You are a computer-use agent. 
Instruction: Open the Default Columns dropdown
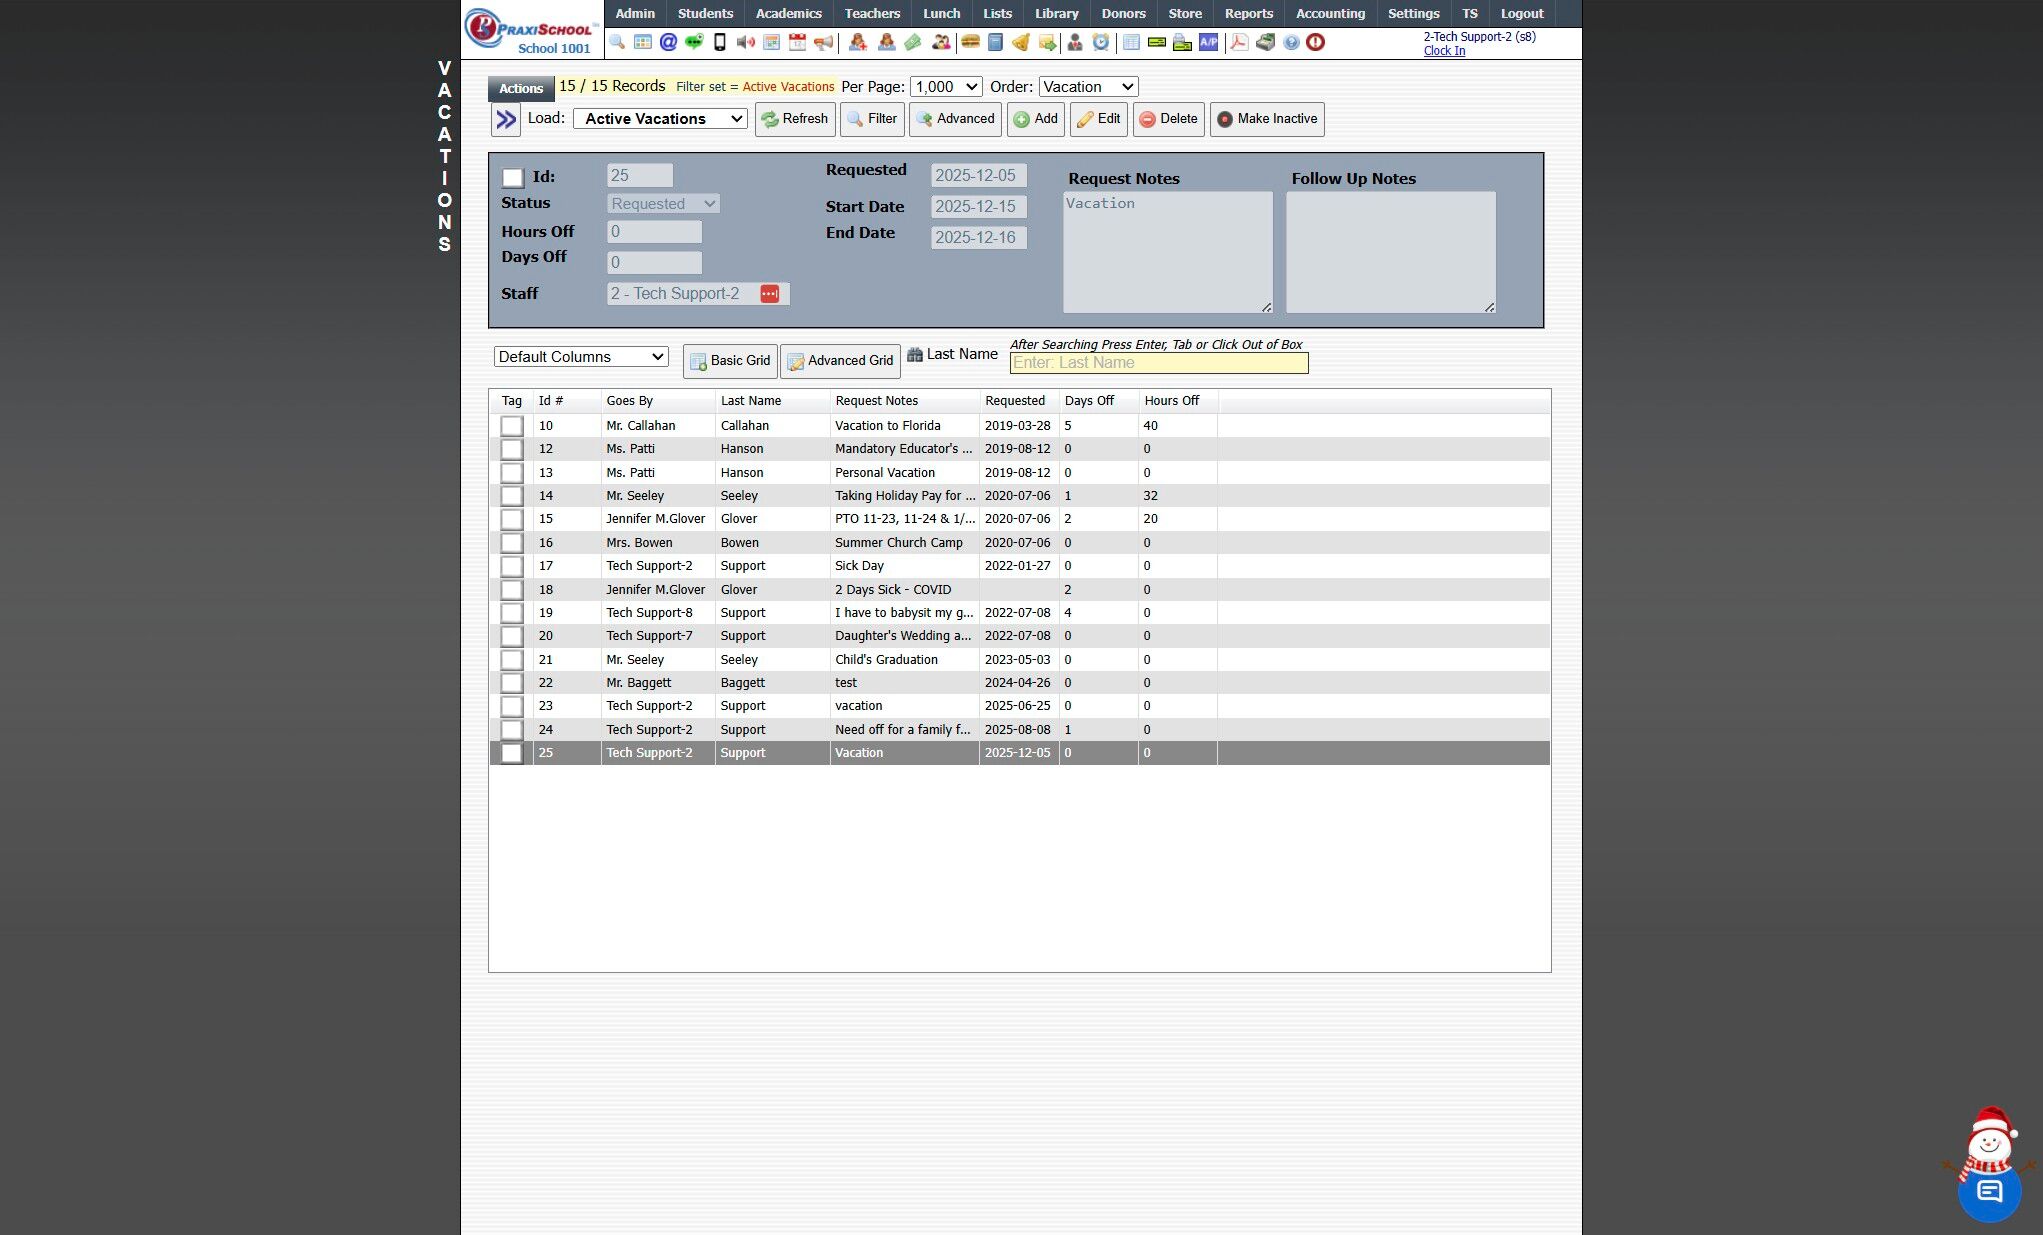581,357
